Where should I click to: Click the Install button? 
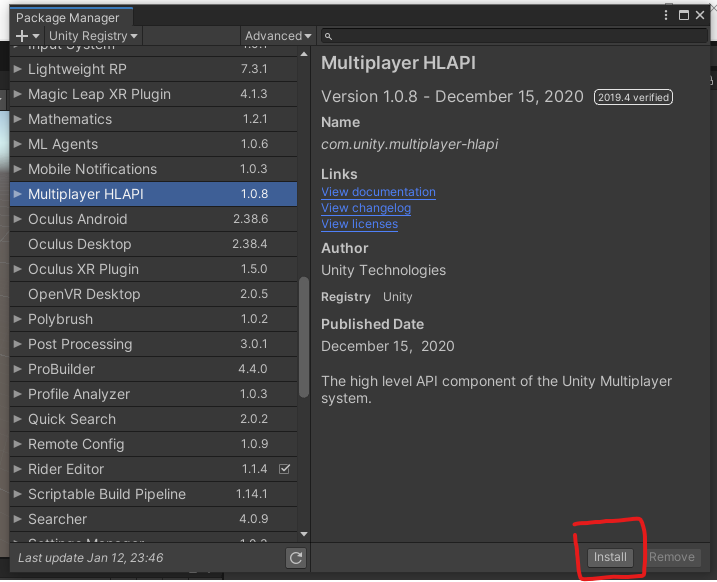pyautogui.click(x=610, y=557)
